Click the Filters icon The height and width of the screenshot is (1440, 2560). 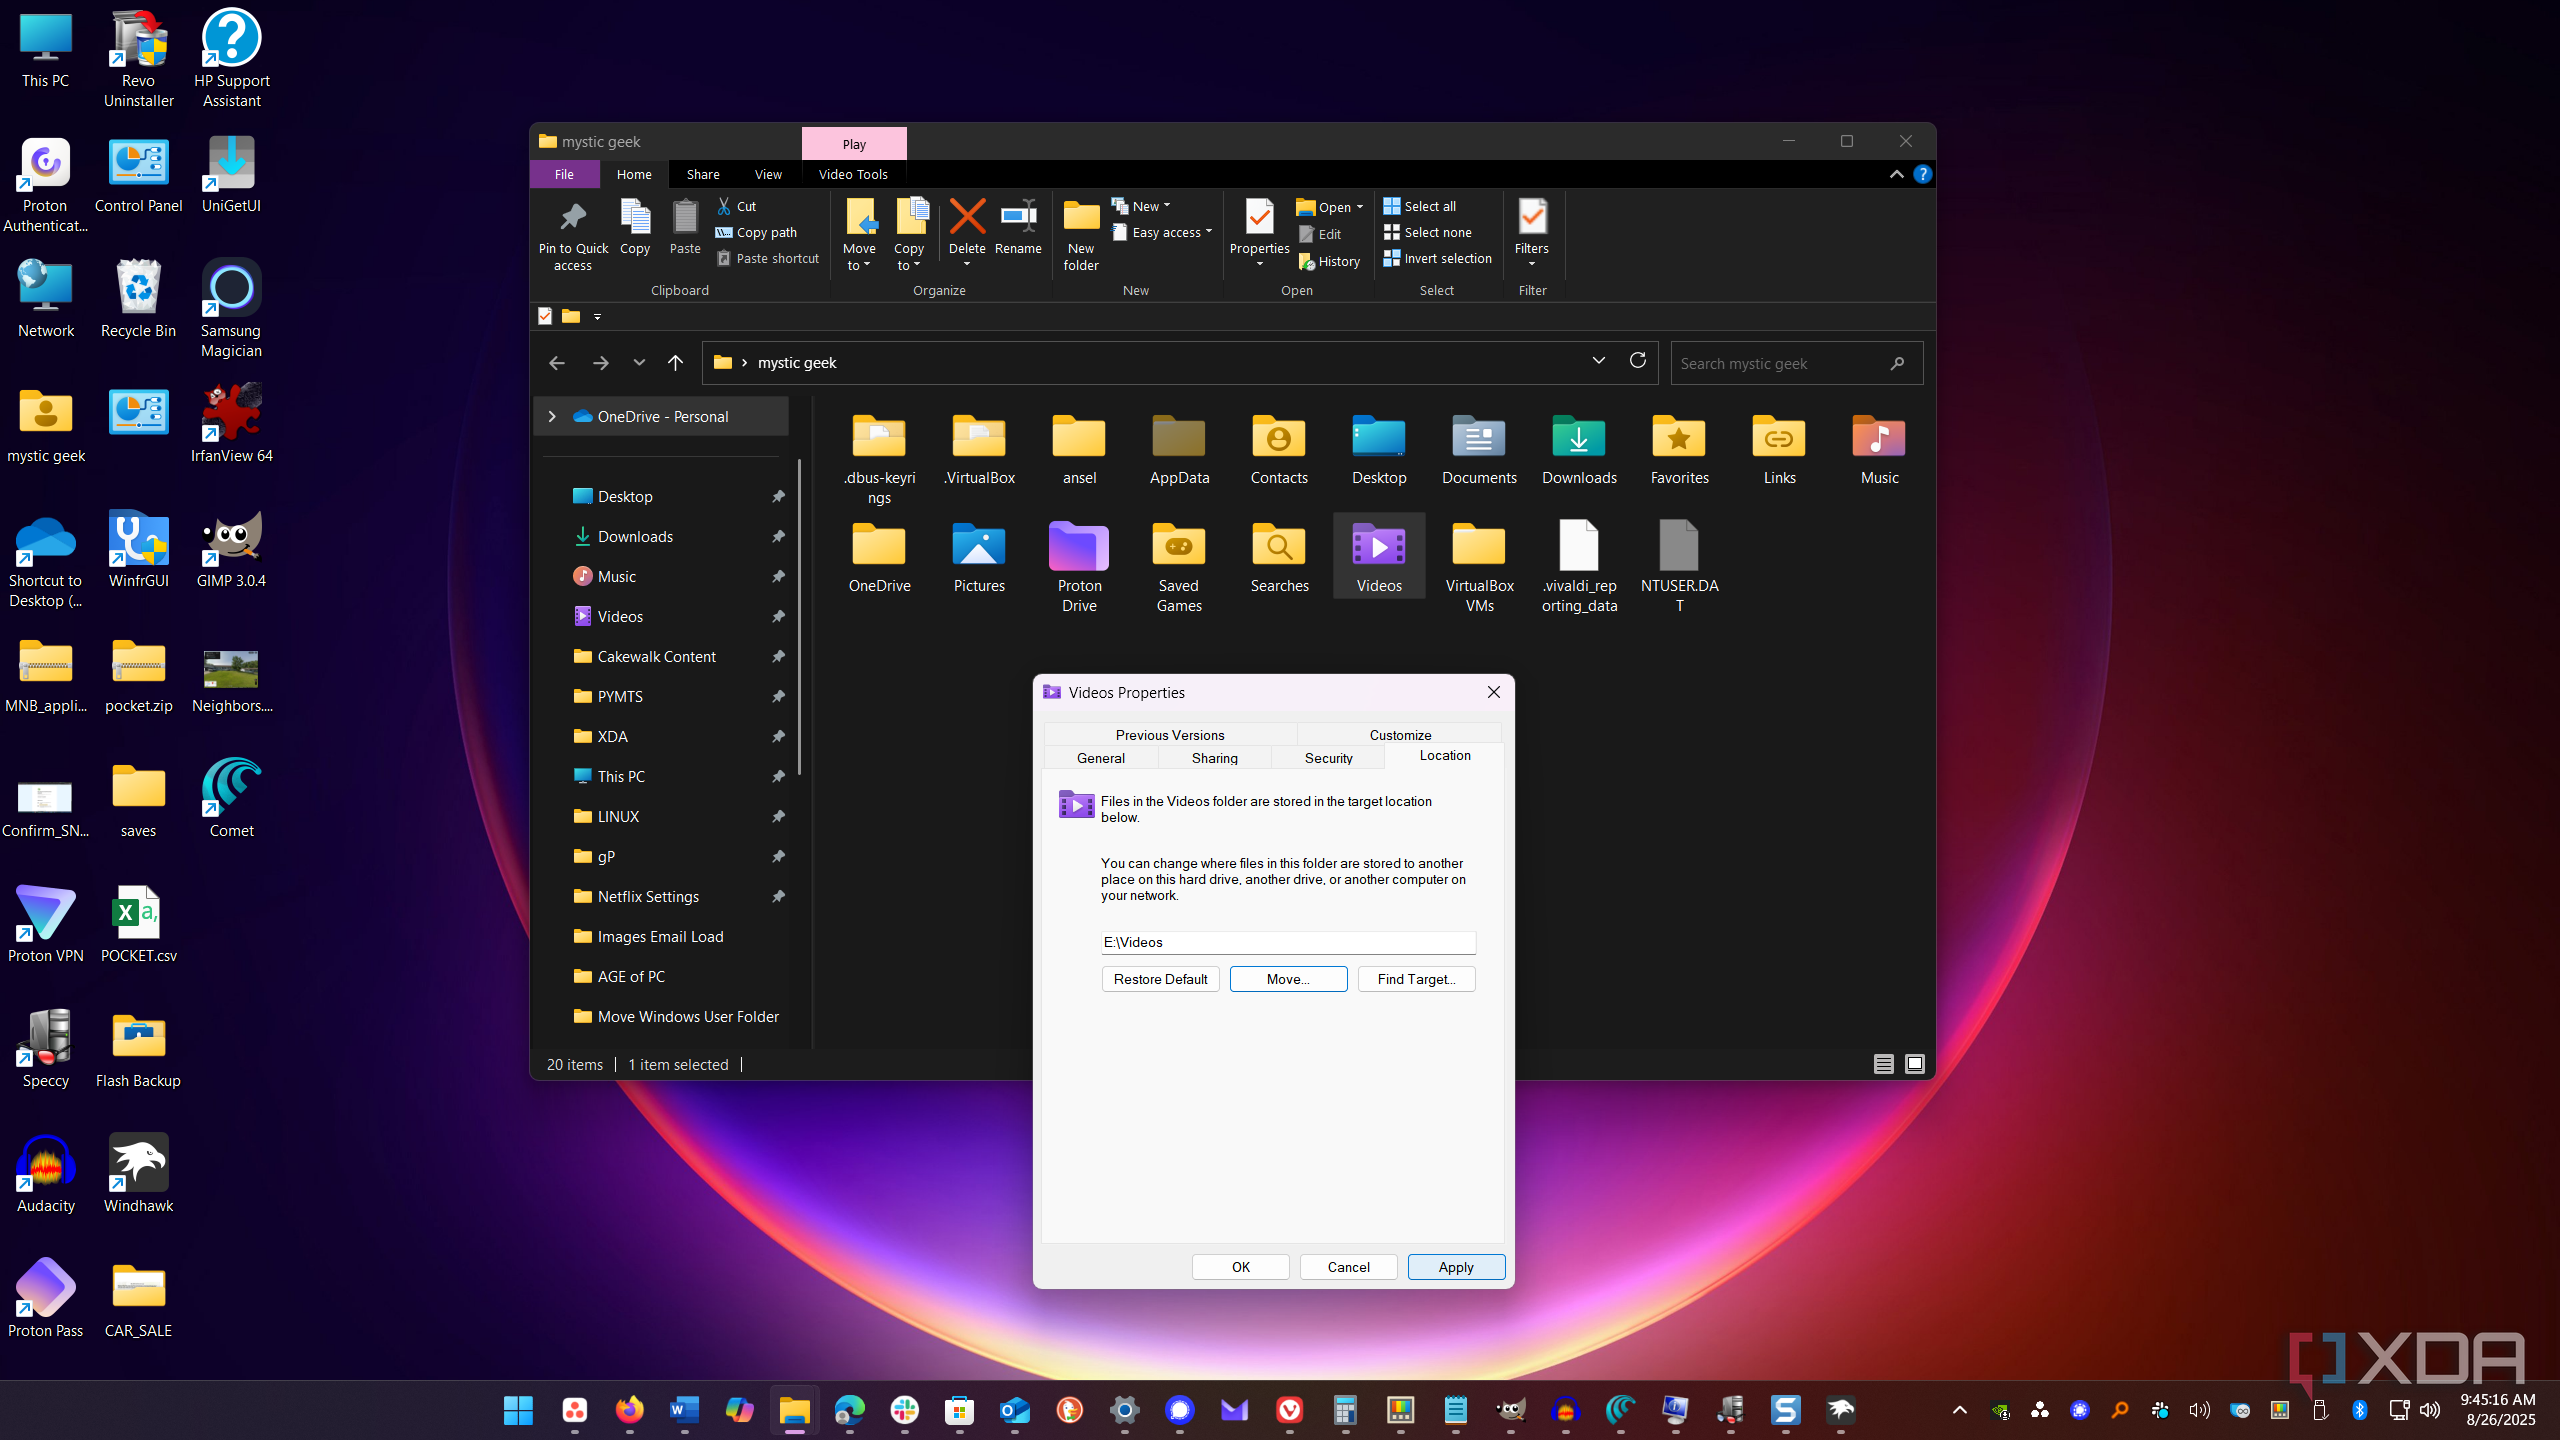pyautogui.click(x=1532, y=216)
